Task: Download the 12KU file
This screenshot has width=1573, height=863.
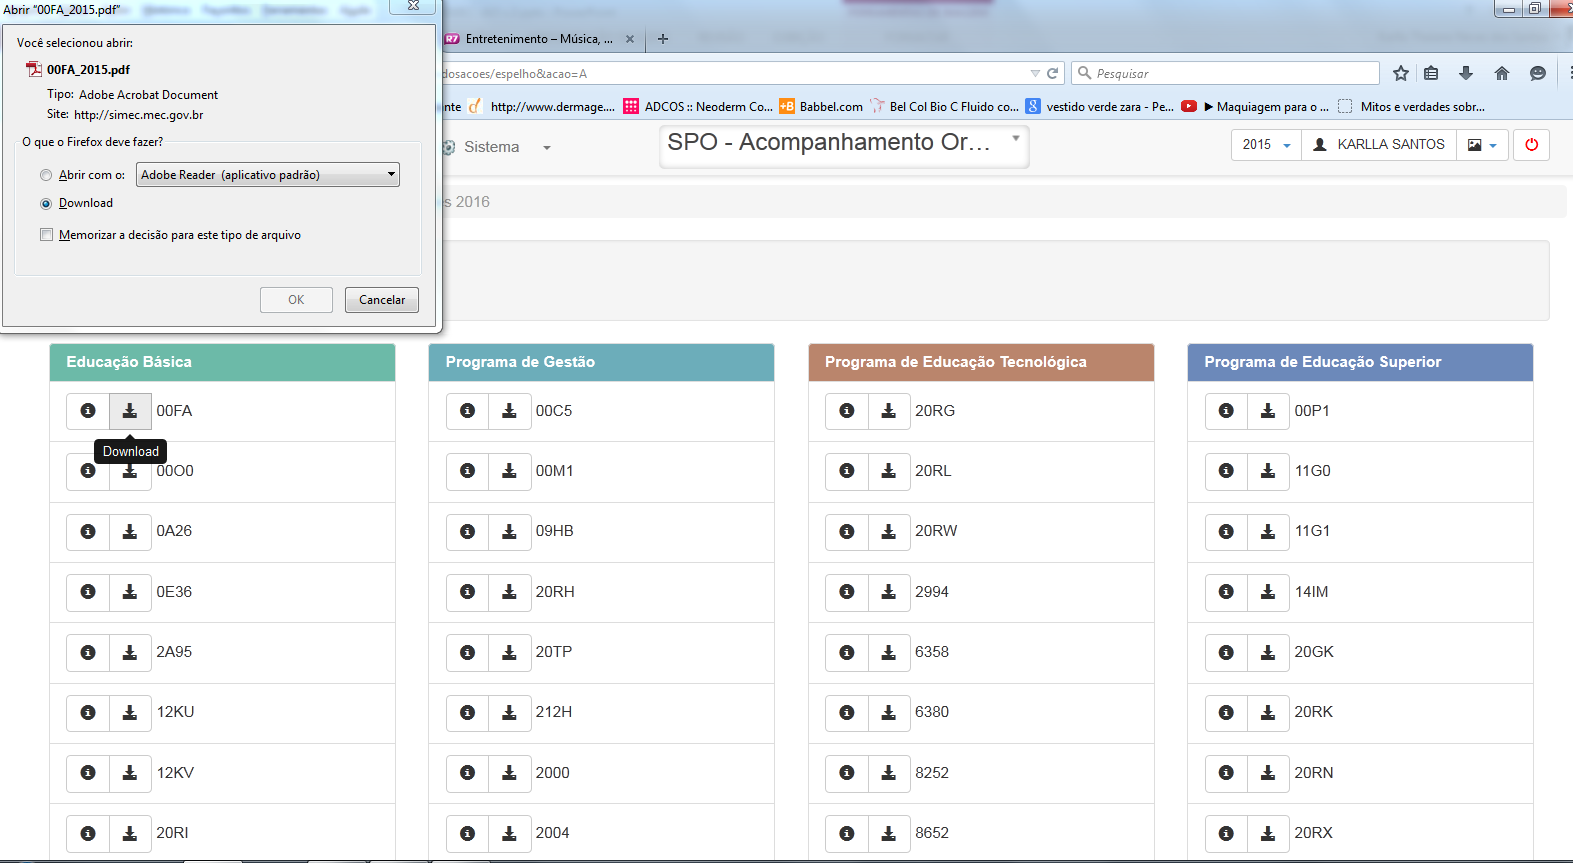Action: click(130, 713)
